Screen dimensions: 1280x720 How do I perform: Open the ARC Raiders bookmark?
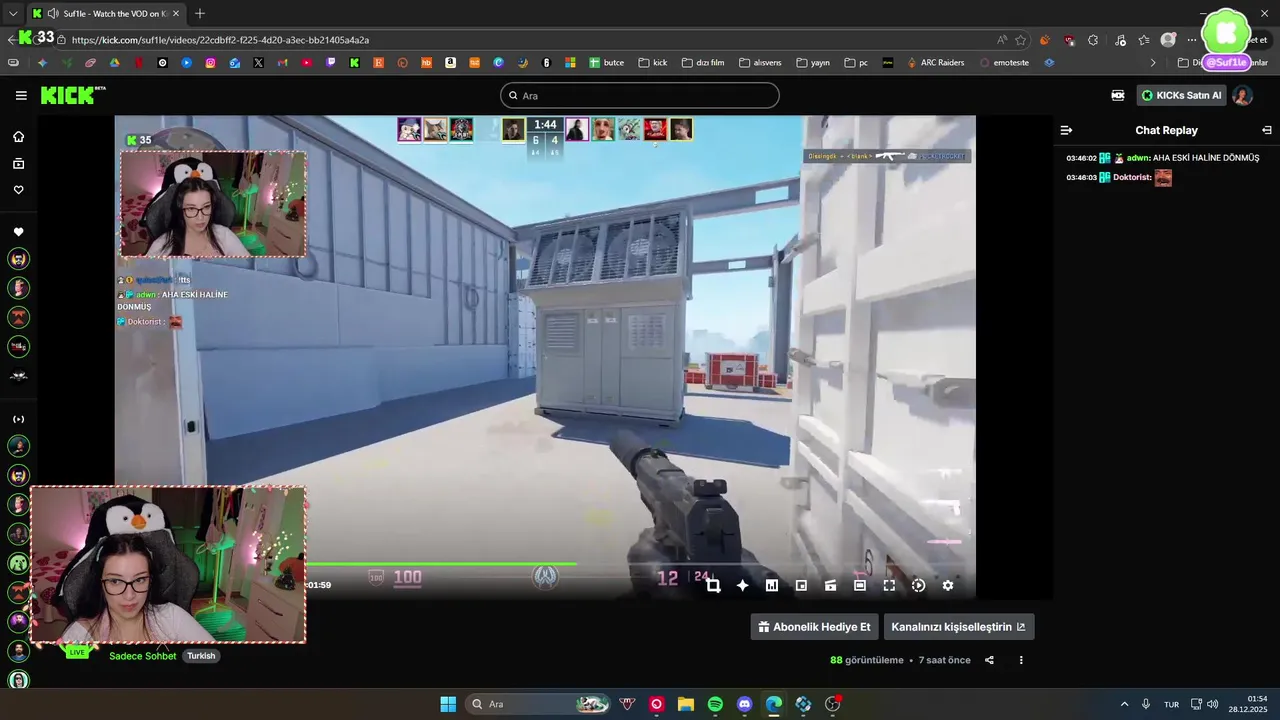[x=936, y=62]
